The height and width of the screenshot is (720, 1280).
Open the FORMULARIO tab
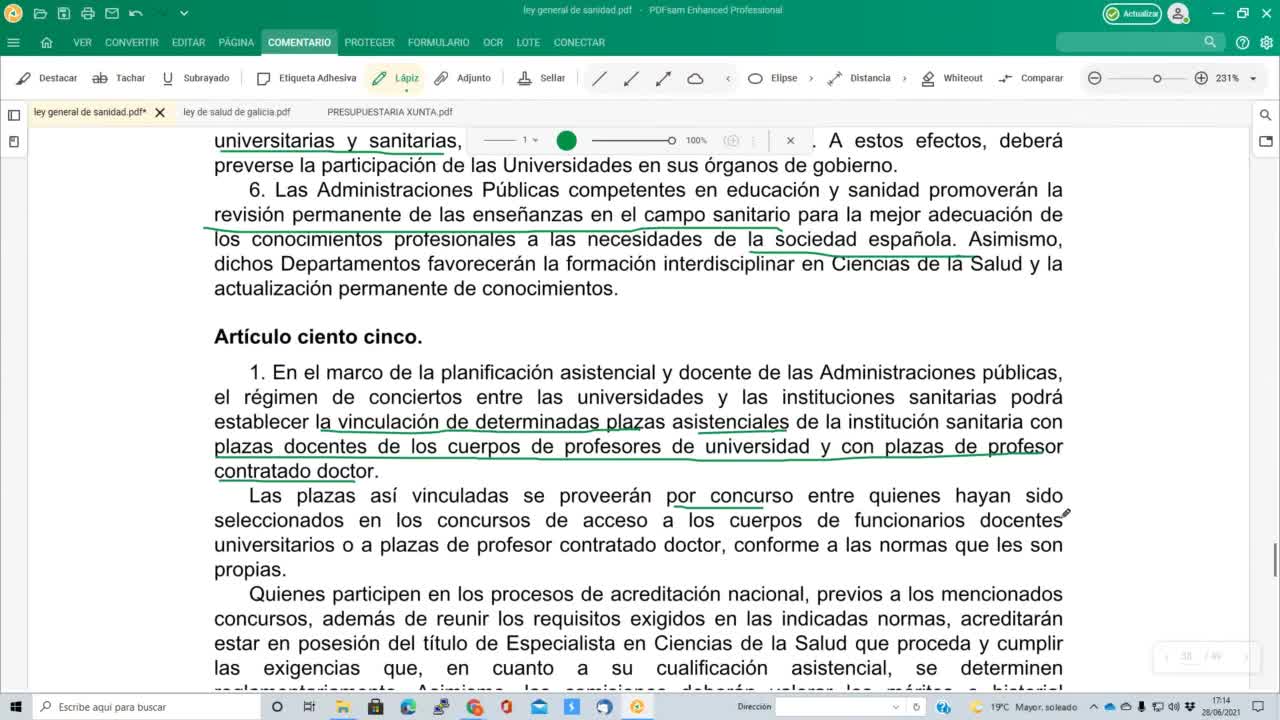click(438, 42)
